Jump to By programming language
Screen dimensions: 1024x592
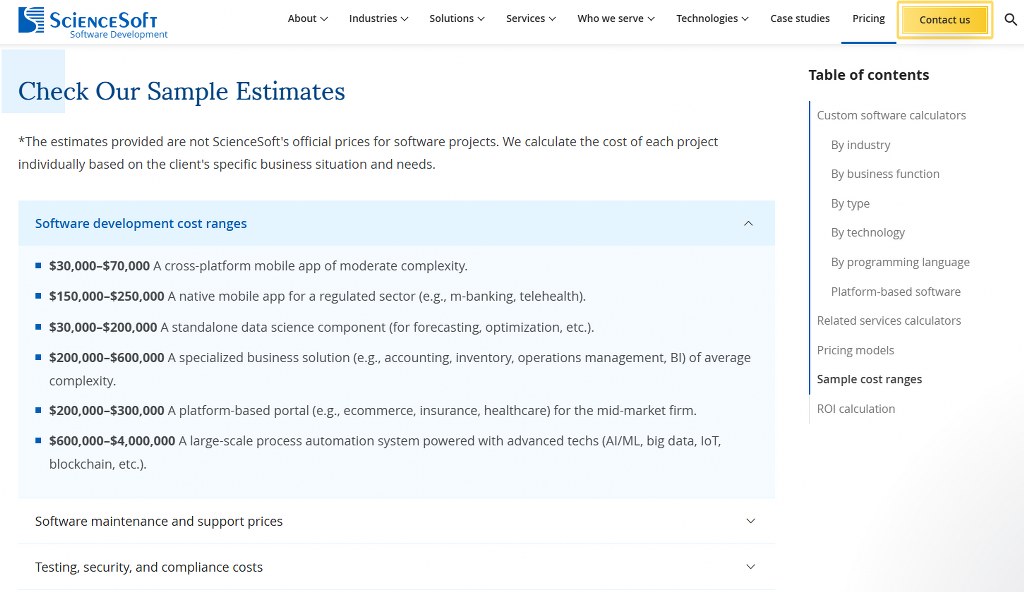pyautogui.click(x=900, y=262)
